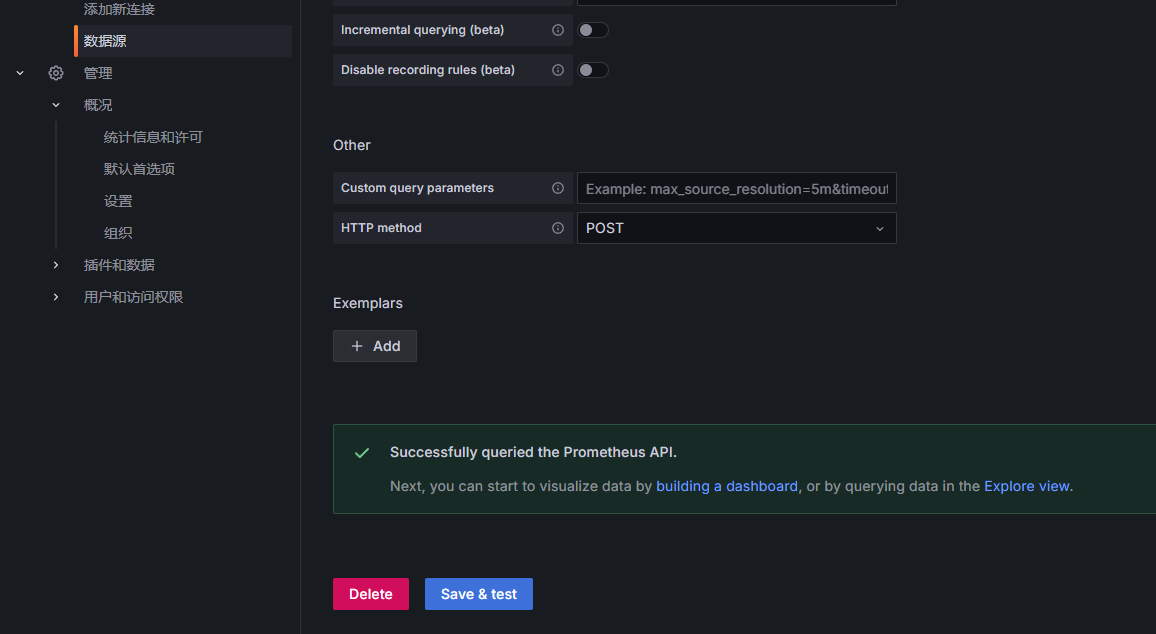Toggle the Incremental querying (beta) switch
Screen dimensions: 1156x634
(x=593, y=30)
